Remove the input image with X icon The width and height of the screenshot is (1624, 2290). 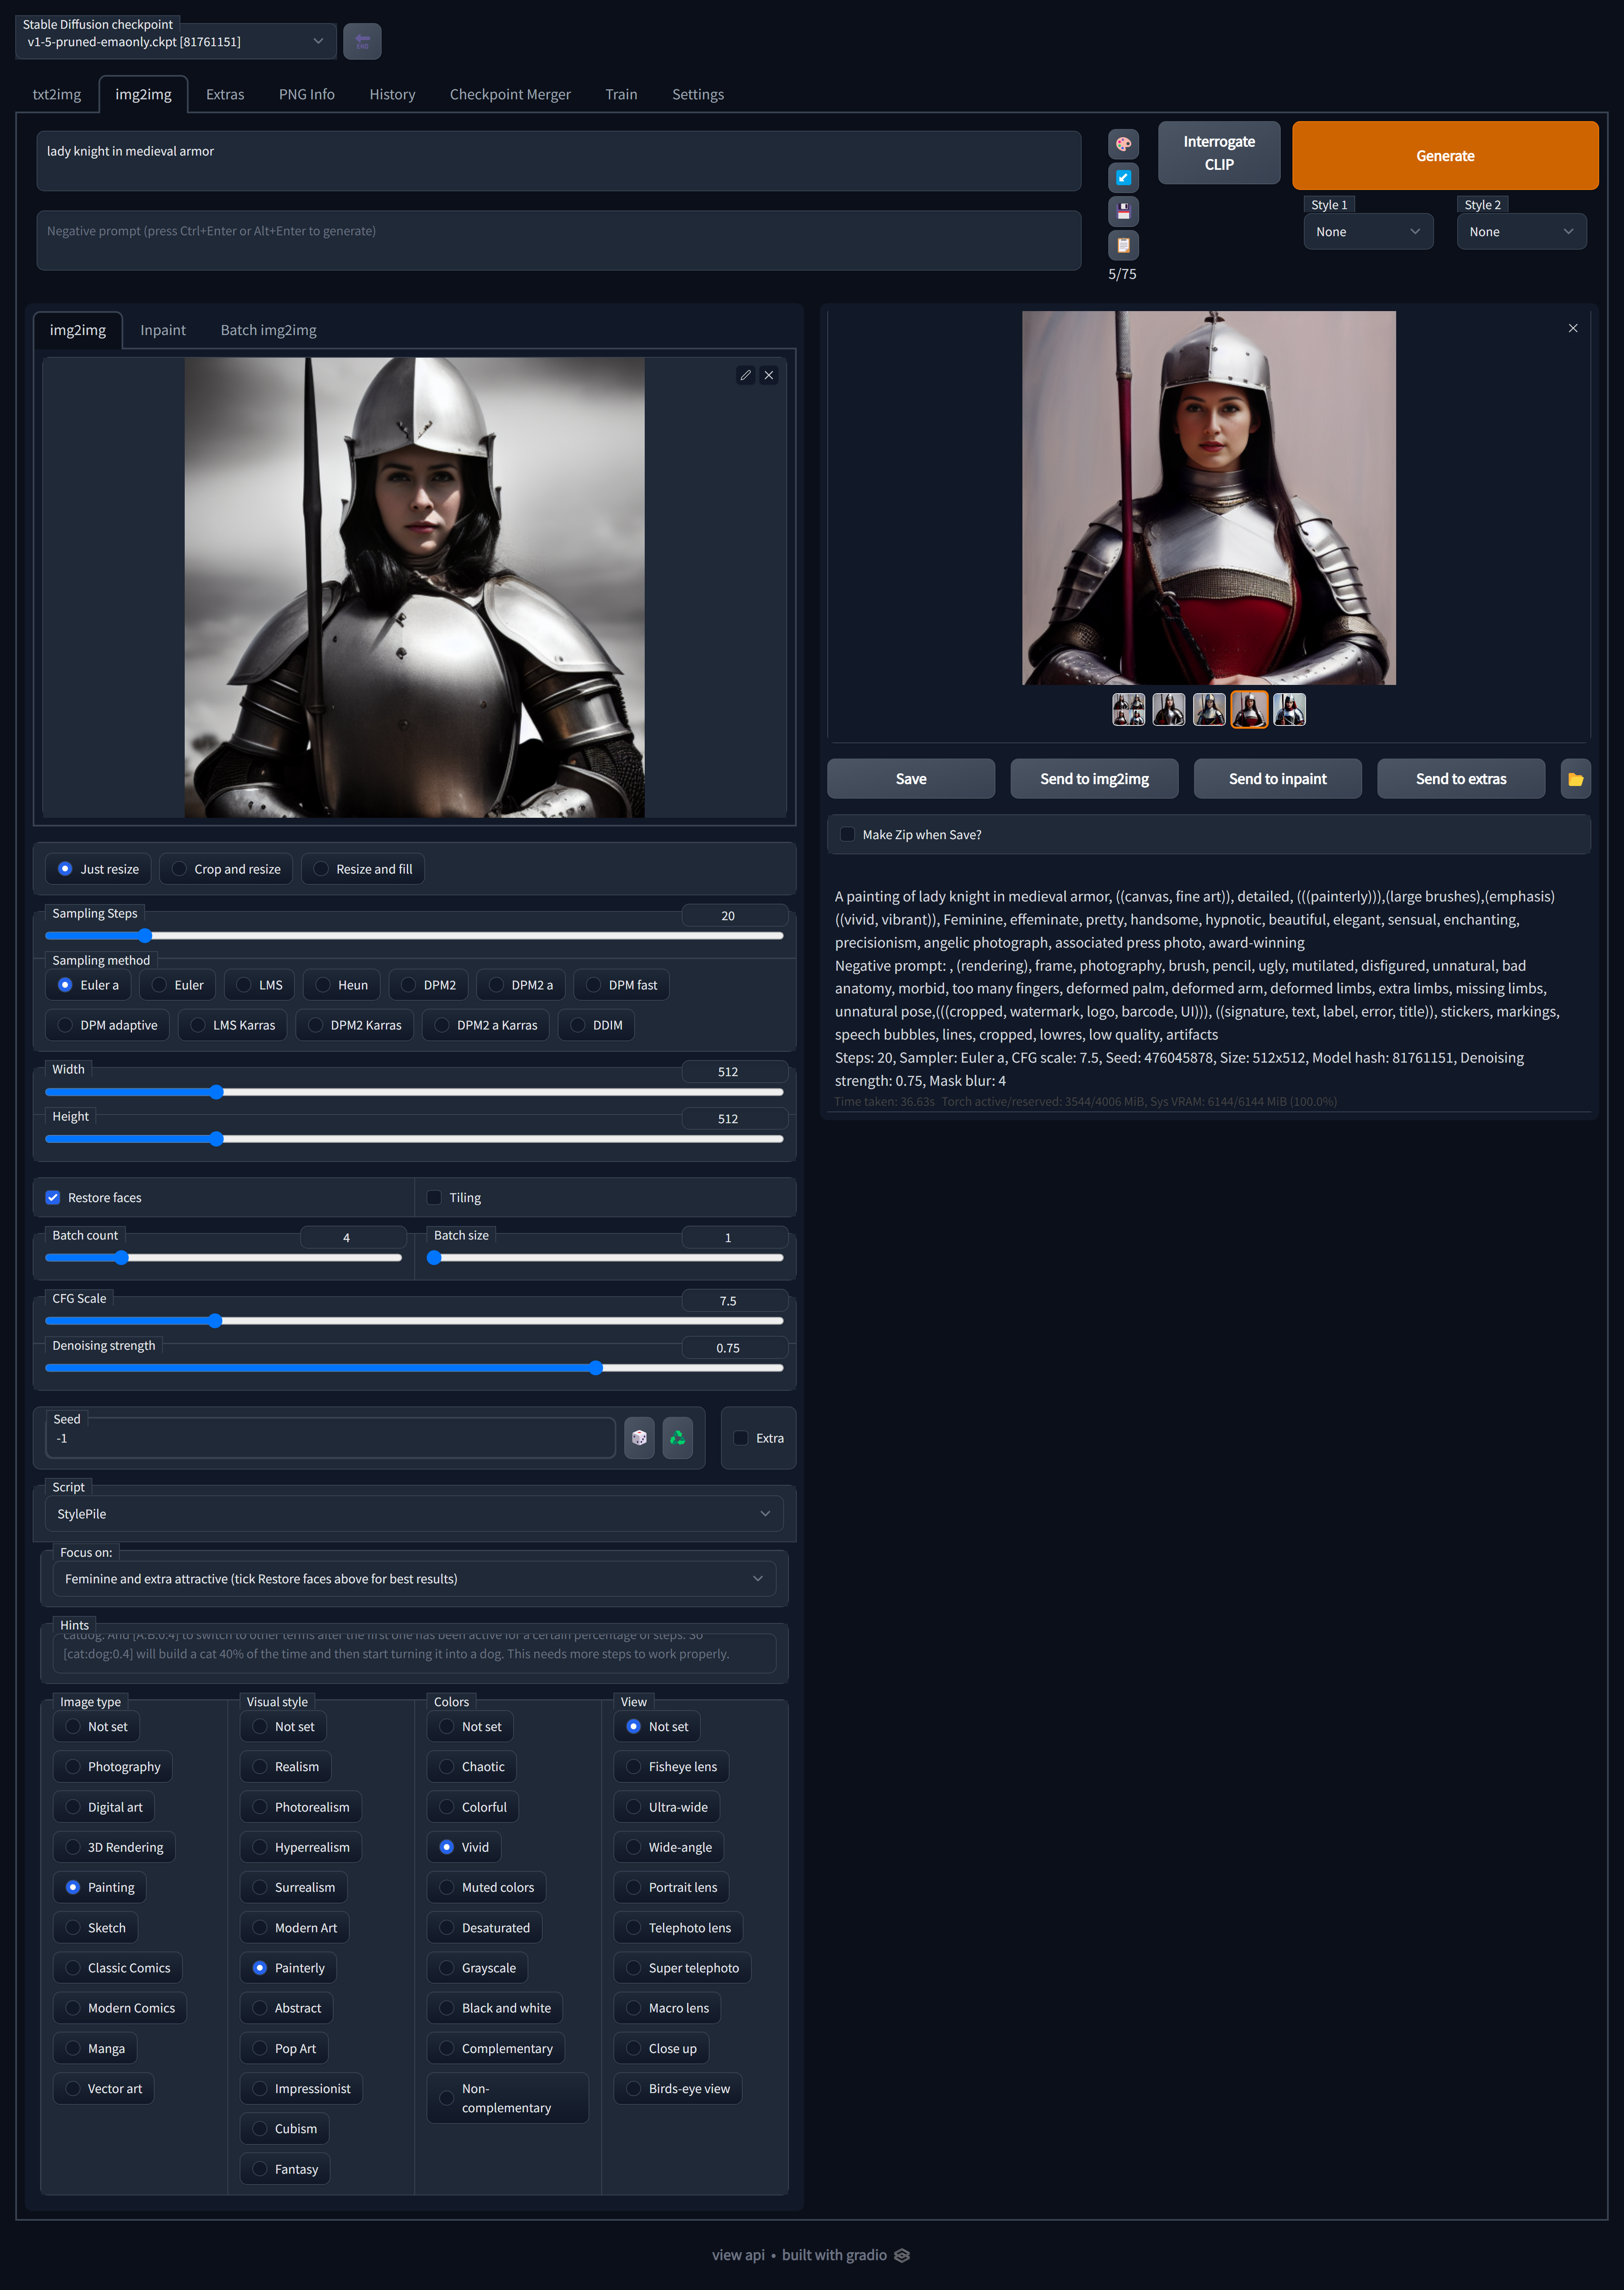click(769, 375)
